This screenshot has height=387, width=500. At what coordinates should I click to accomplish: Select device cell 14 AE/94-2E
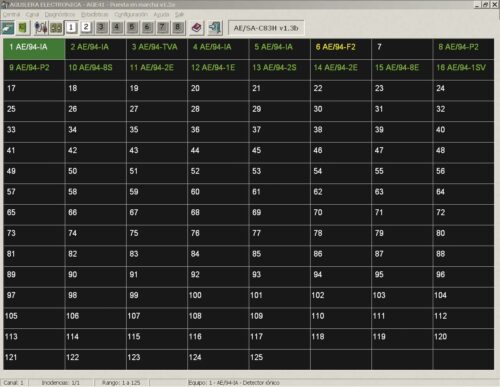point(341,70)
